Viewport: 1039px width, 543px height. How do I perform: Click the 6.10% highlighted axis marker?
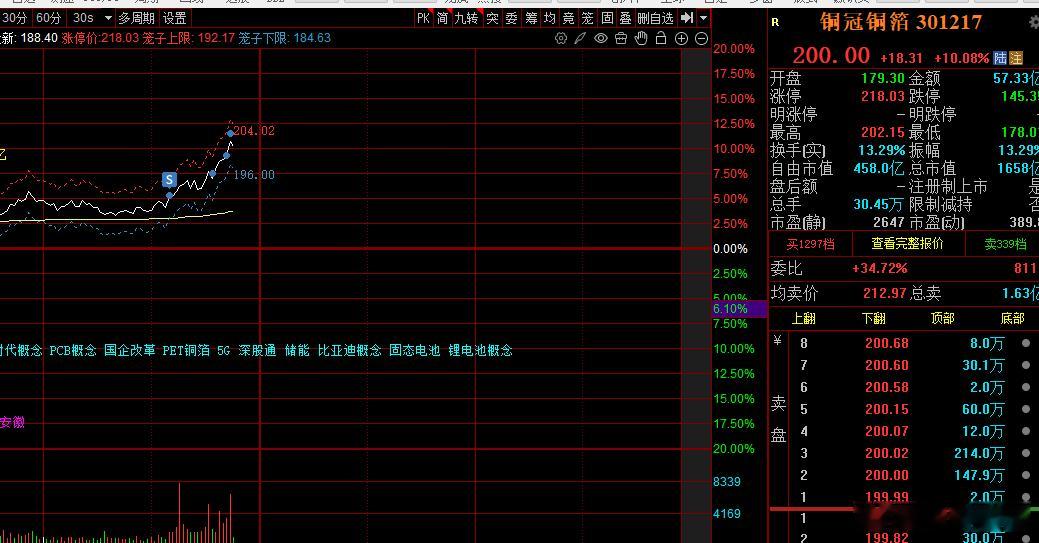coord(739,309)
